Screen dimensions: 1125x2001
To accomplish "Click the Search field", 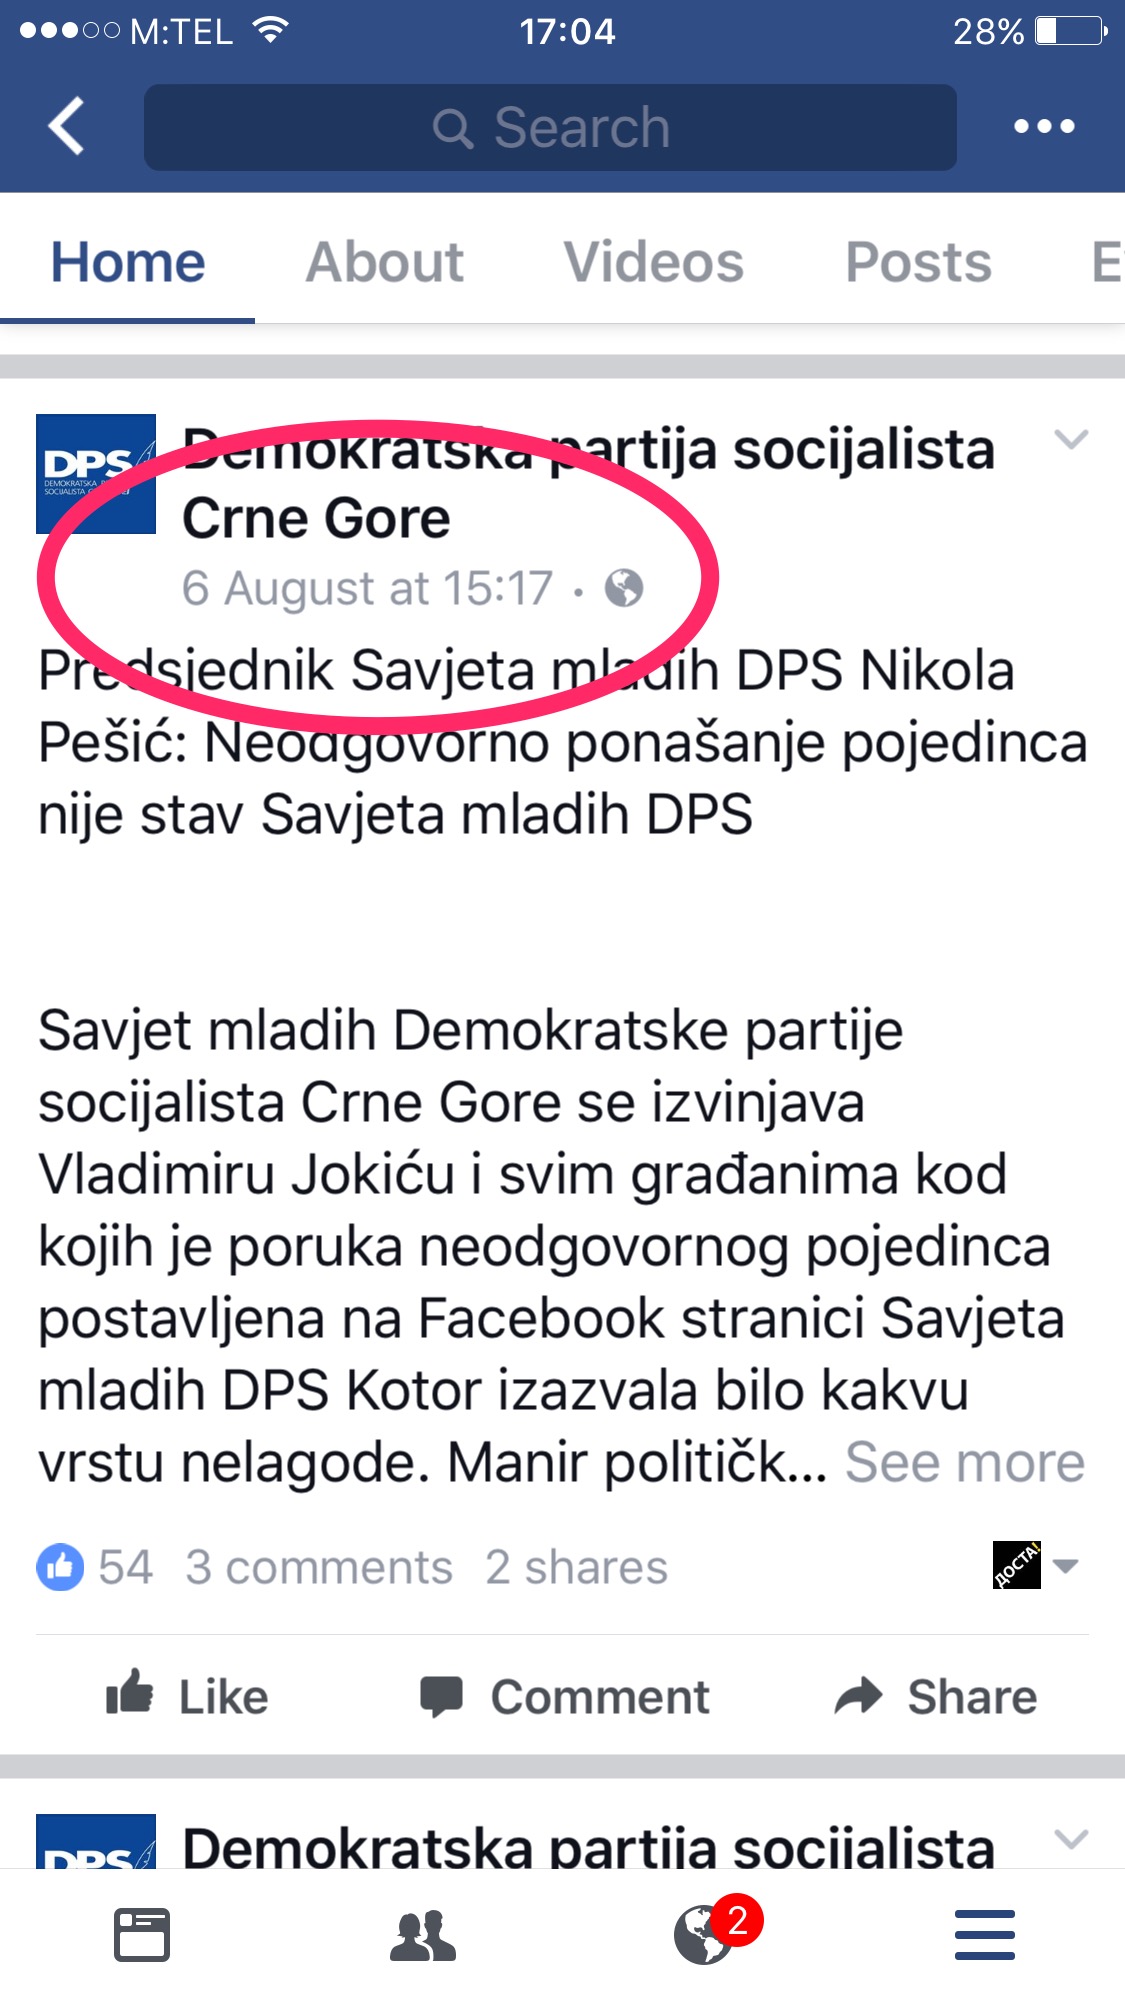I will pos(550,127).
